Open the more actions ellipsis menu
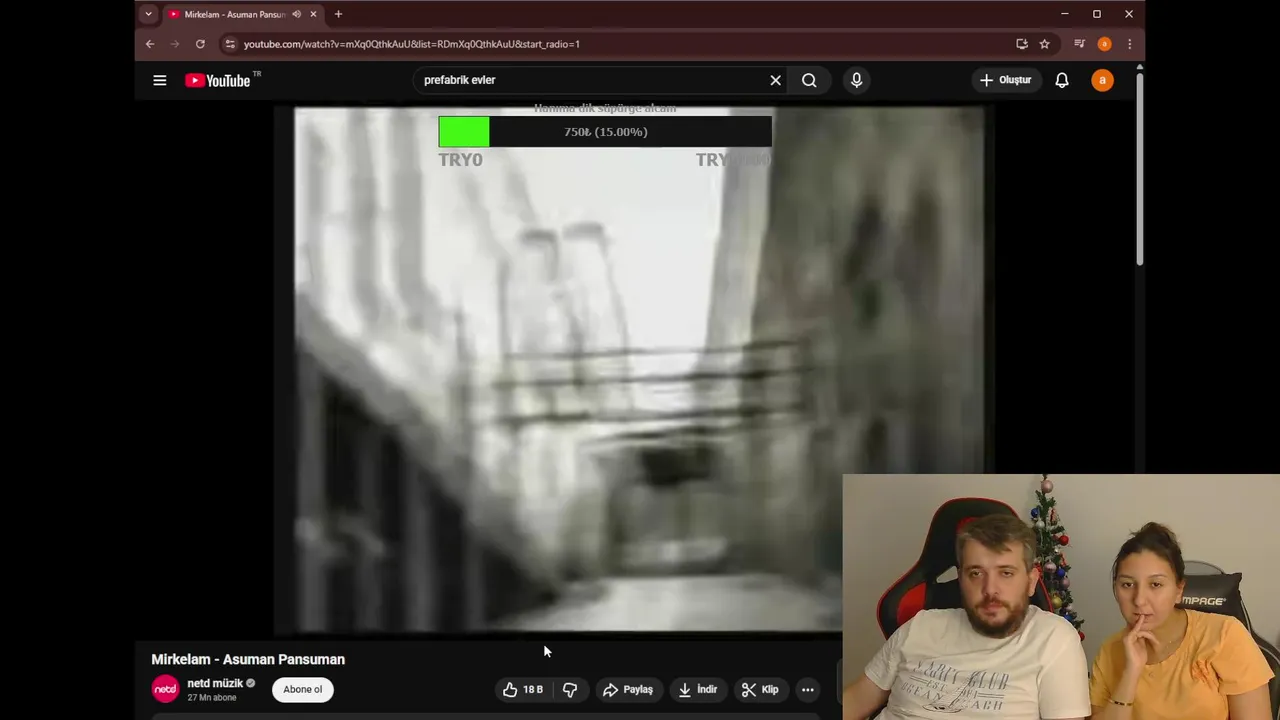 point(808,689)
